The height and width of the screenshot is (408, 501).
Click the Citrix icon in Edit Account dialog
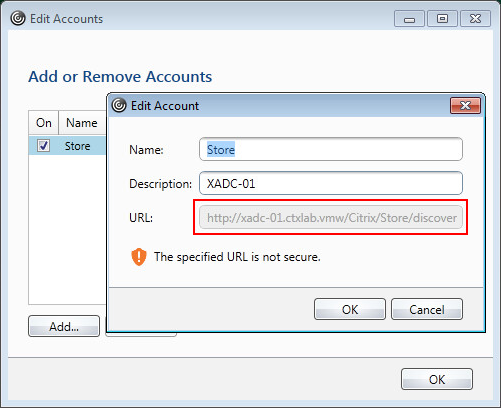(119, 105)
